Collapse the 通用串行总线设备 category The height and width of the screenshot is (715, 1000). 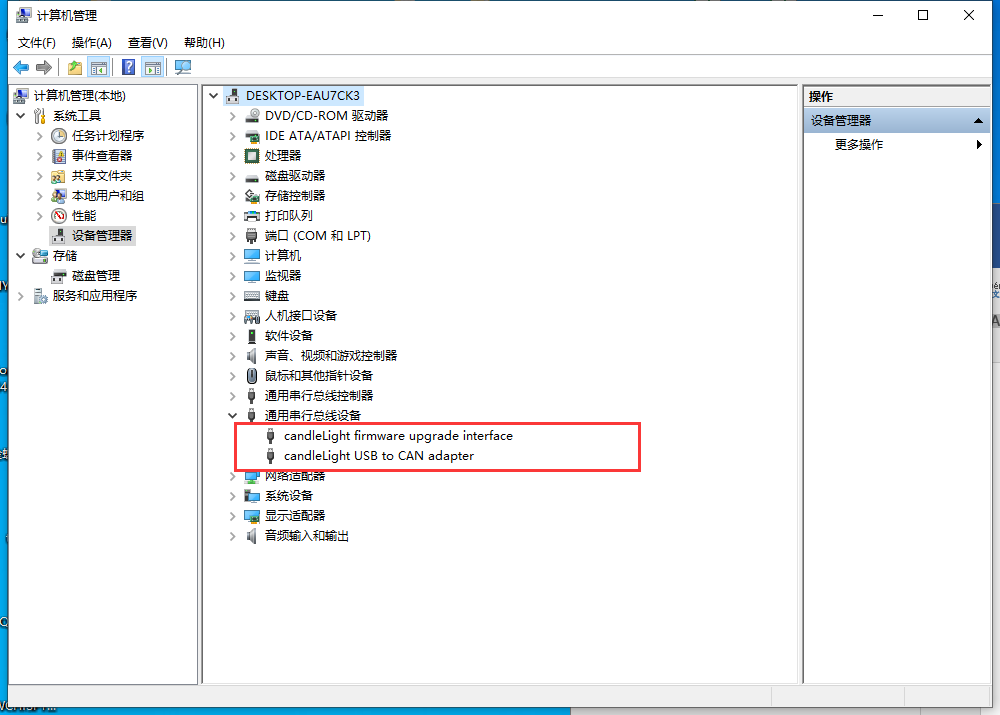[x=233, y=415]
